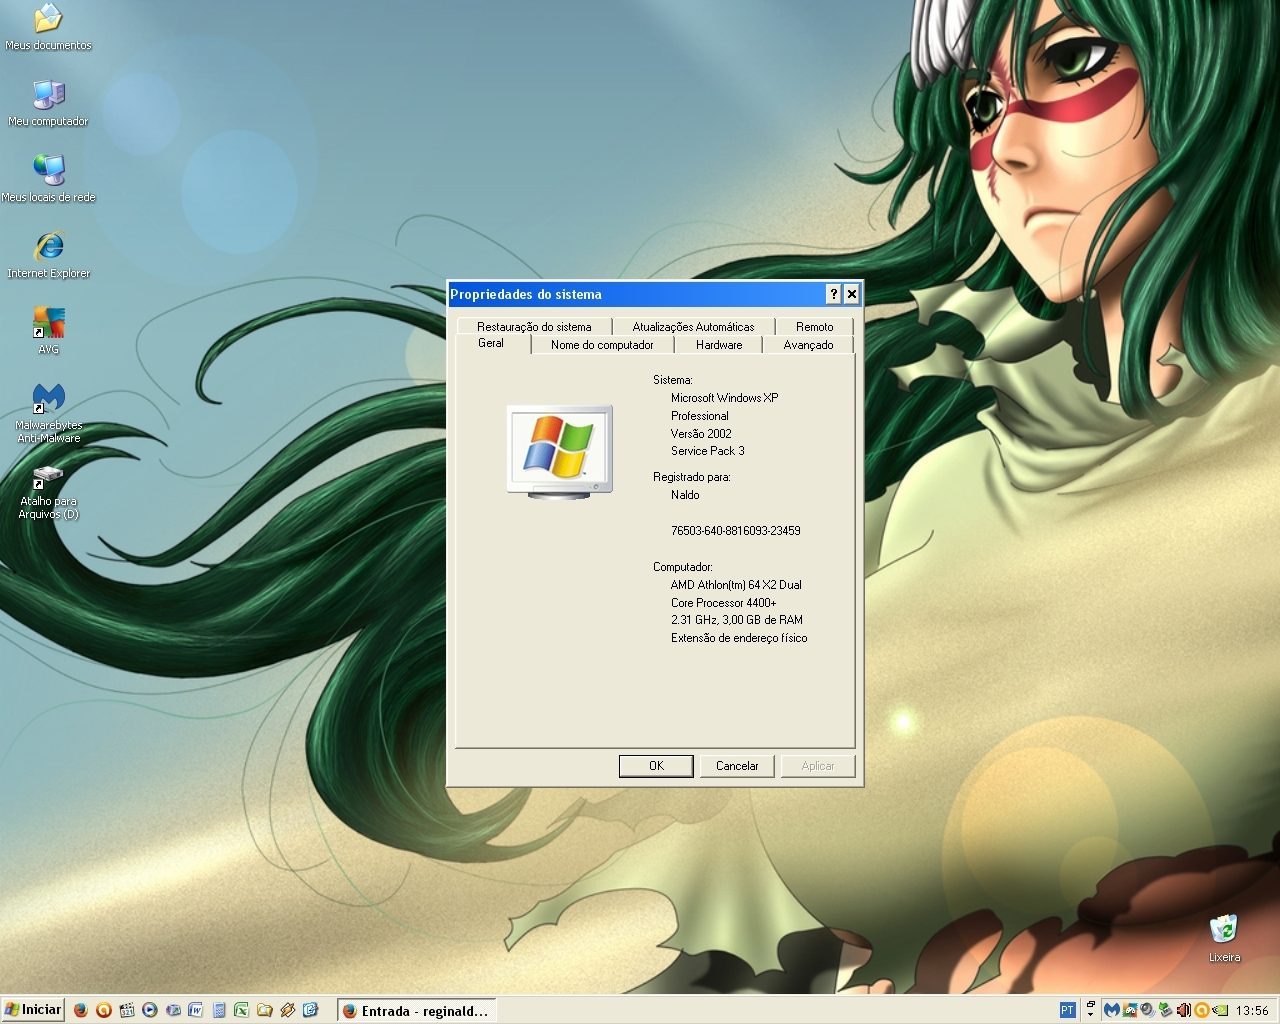Switch to Restauração do sistema tab
This screenshot has height=1024, width=1280.
pyautogui.click(x=534, y=326)
